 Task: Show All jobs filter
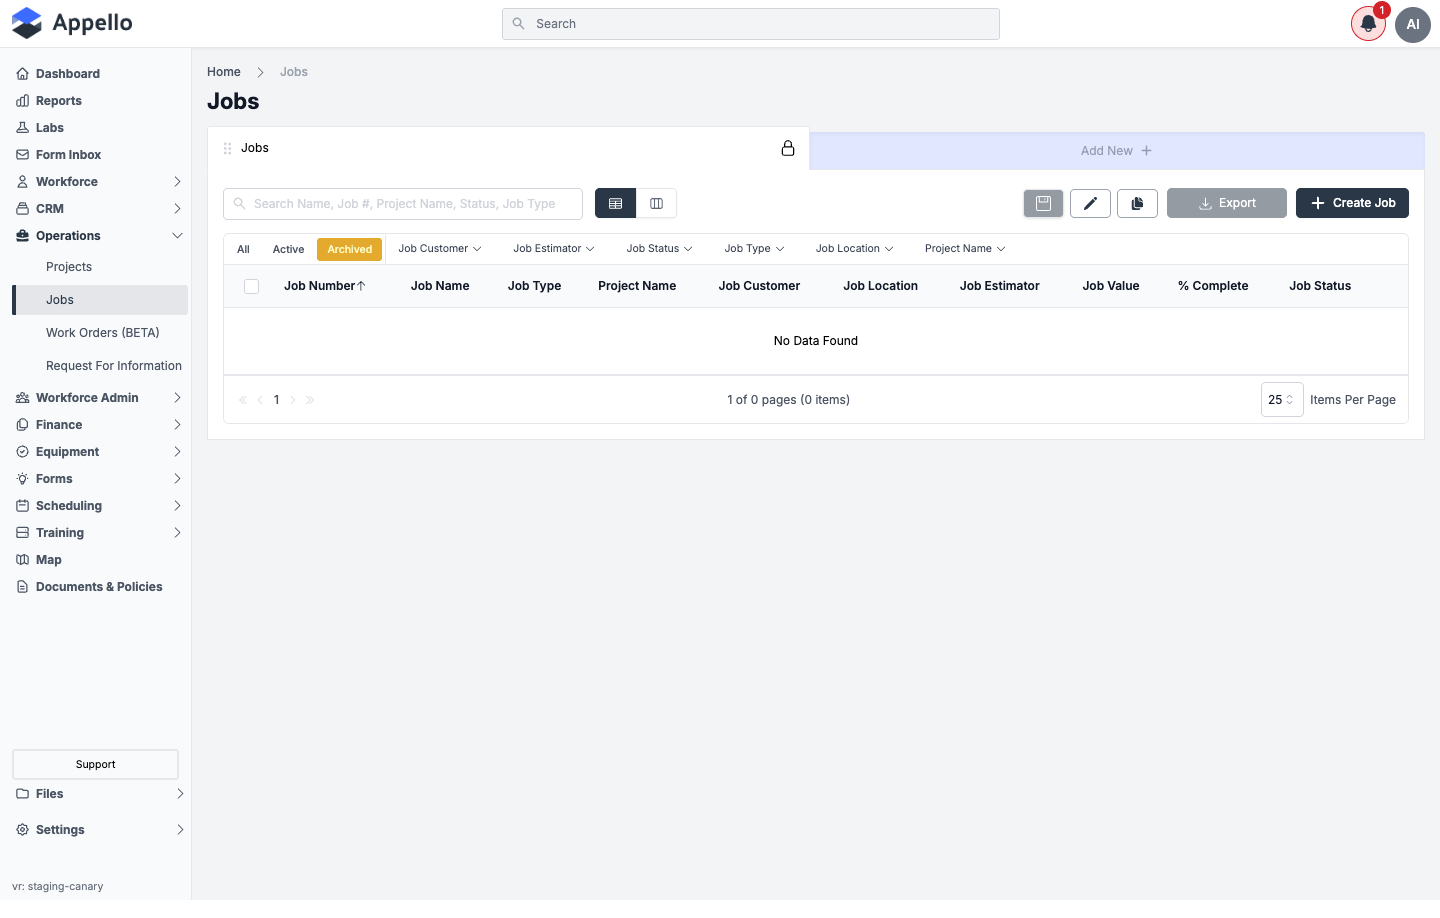coord(243,249)
